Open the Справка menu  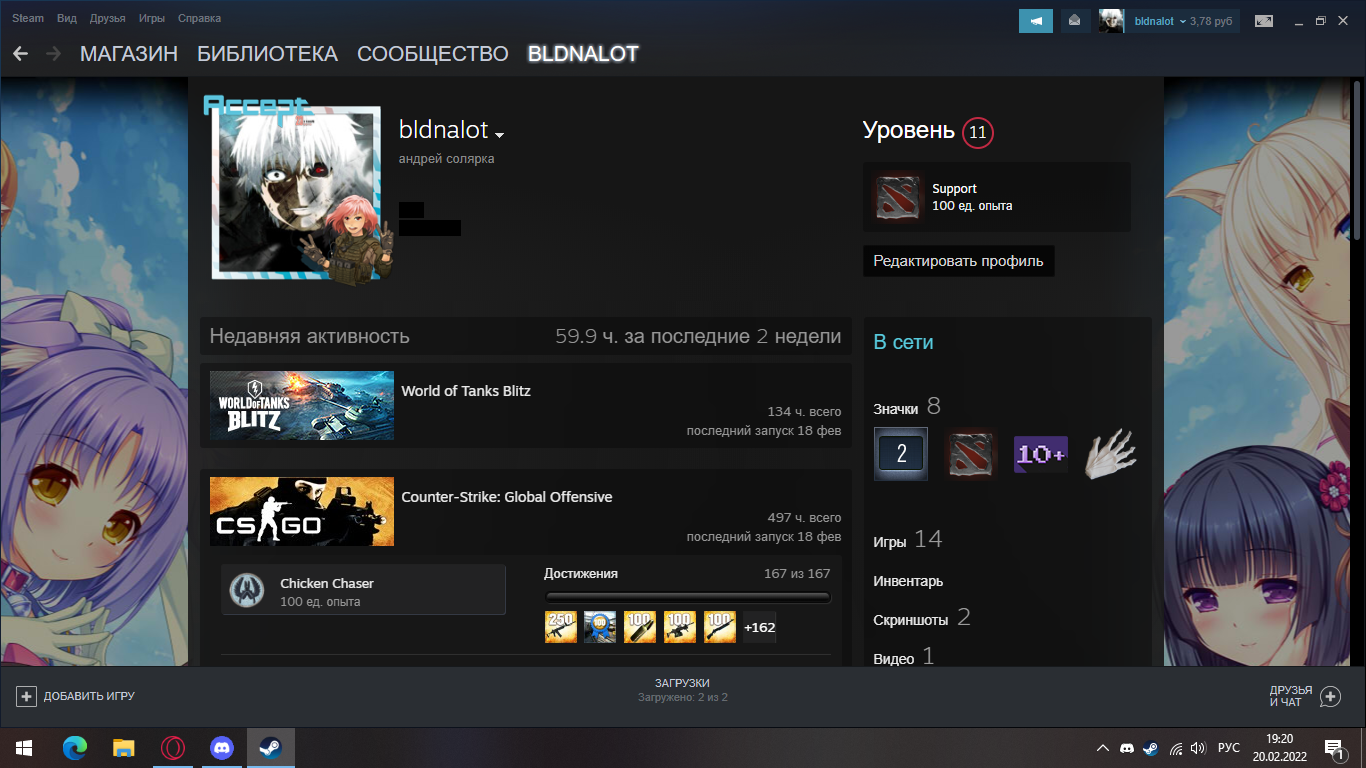pos(199,19)
